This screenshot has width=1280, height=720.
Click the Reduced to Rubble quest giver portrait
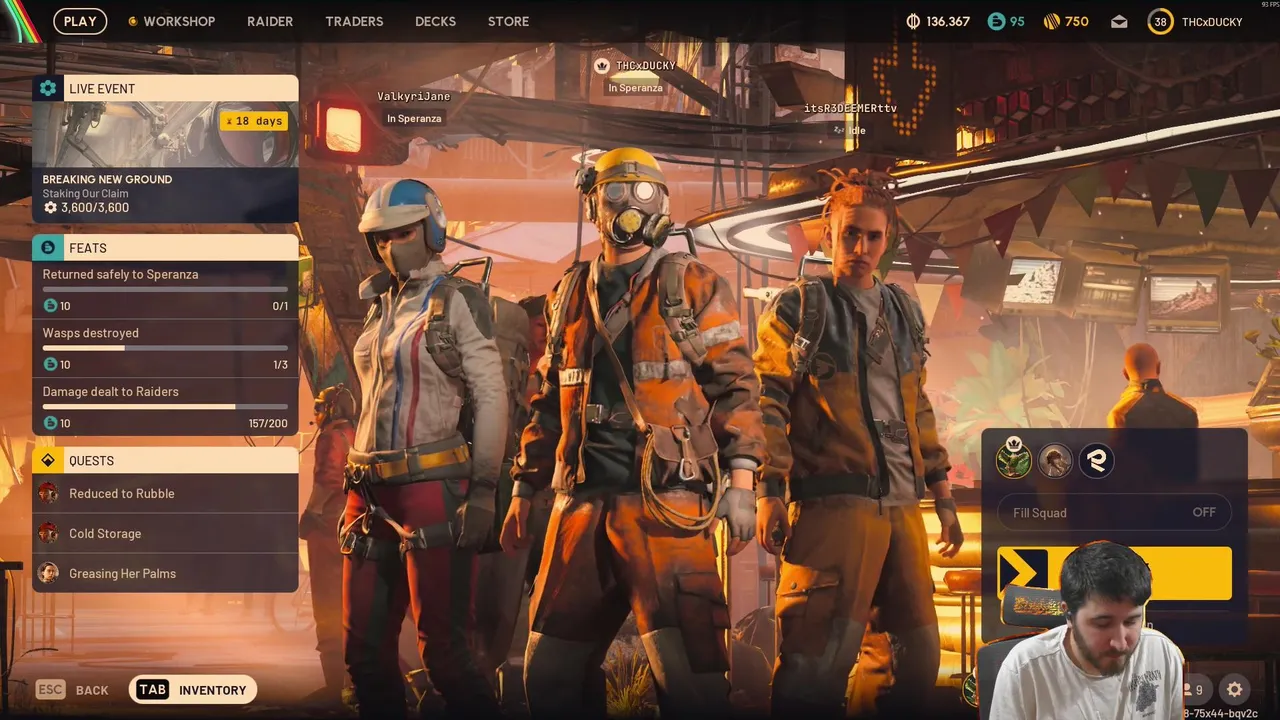[x=48, y=493]
